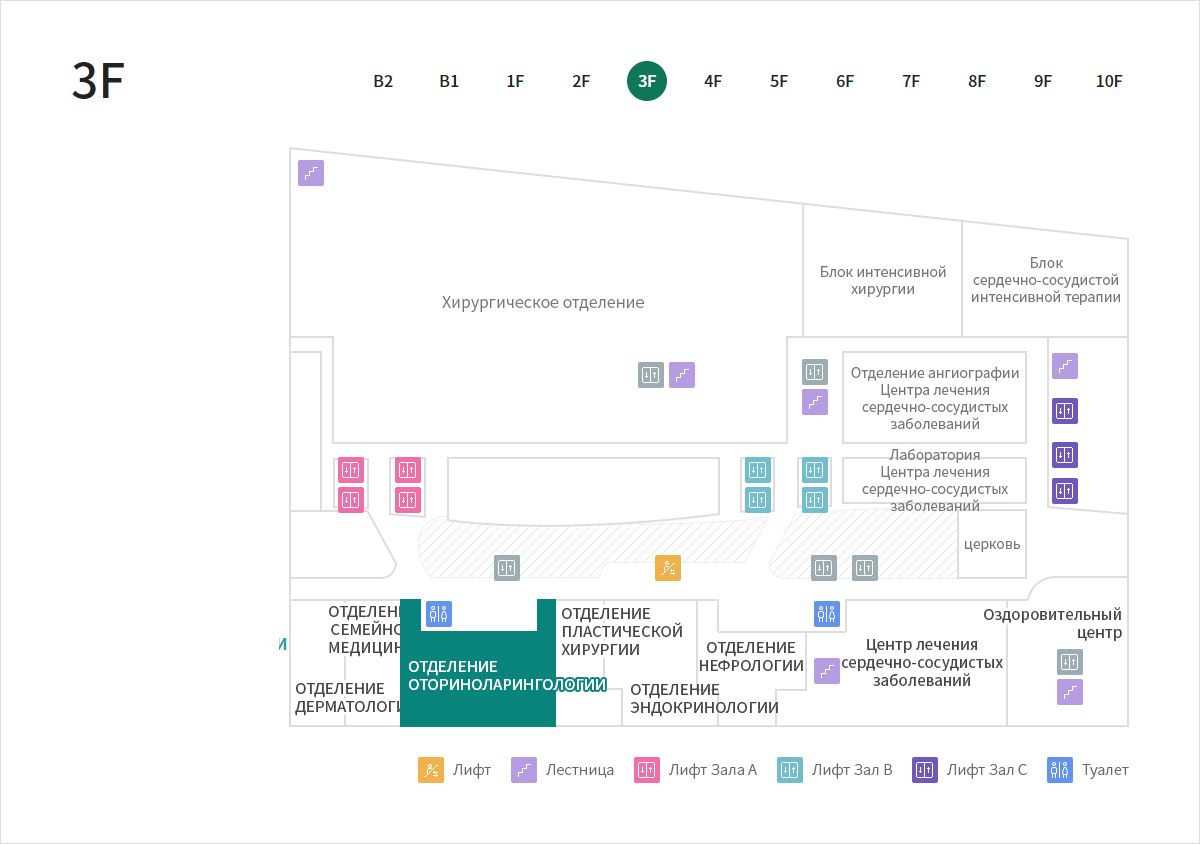Select Оздоровительный центр label
Viewport: 1200px width, 844px height.
click(1052, 624)
